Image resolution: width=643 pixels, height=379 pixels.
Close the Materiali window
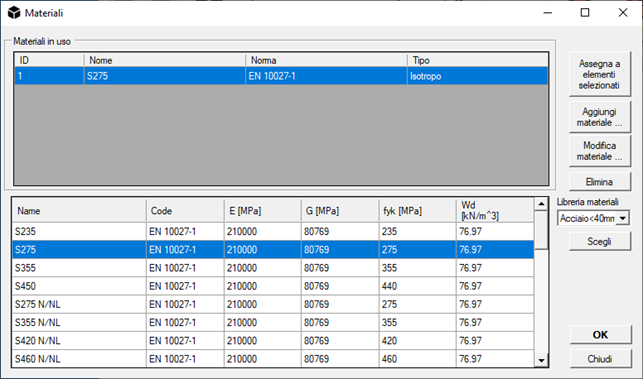623,13
